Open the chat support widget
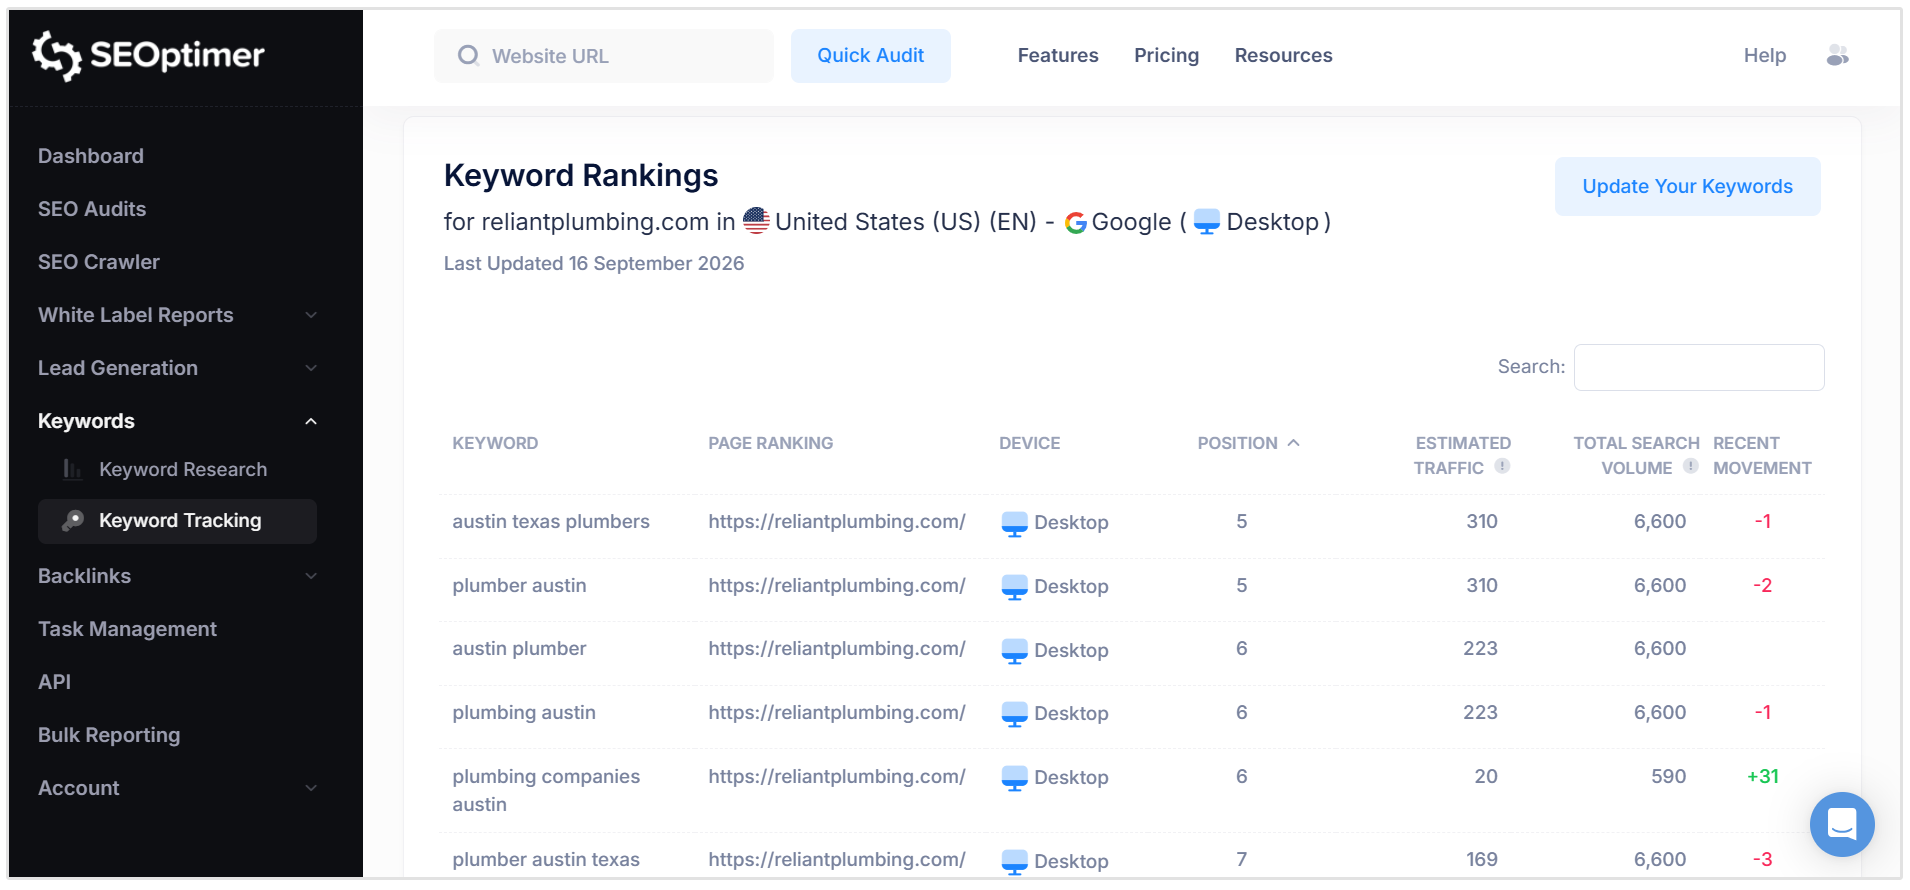This screenshot has height=890, width=1910. click(x=1842, y=824)
